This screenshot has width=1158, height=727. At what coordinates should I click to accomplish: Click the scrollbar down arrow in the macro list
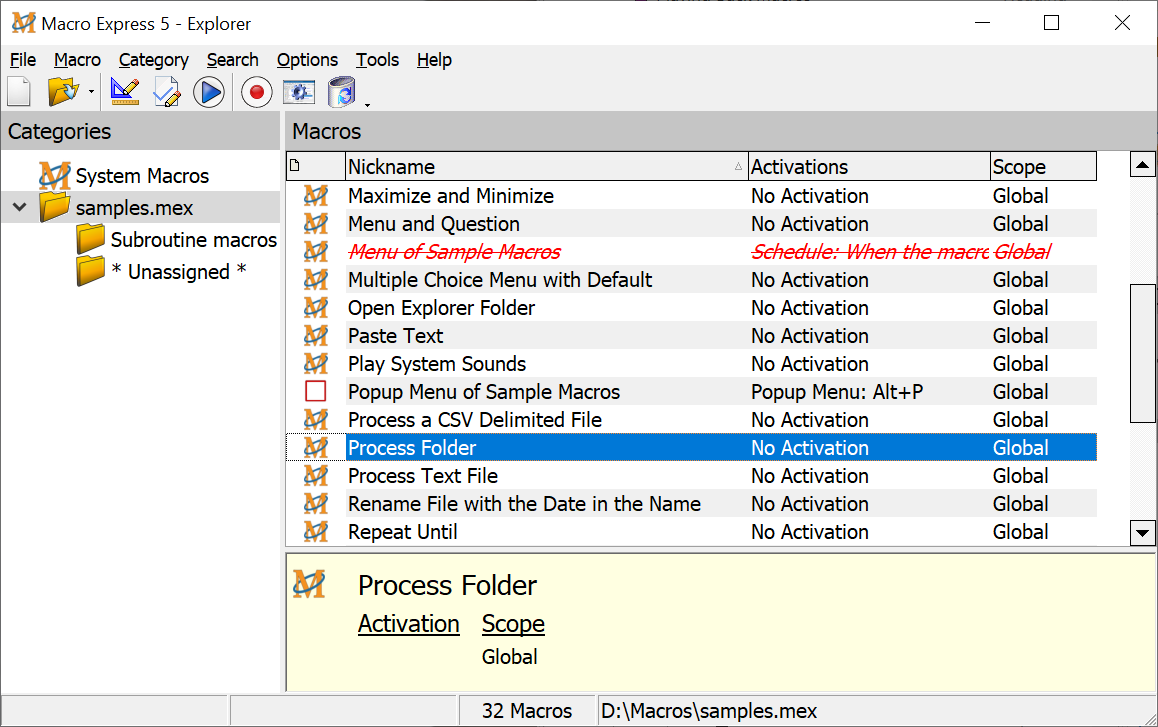tap(1142, 533)
